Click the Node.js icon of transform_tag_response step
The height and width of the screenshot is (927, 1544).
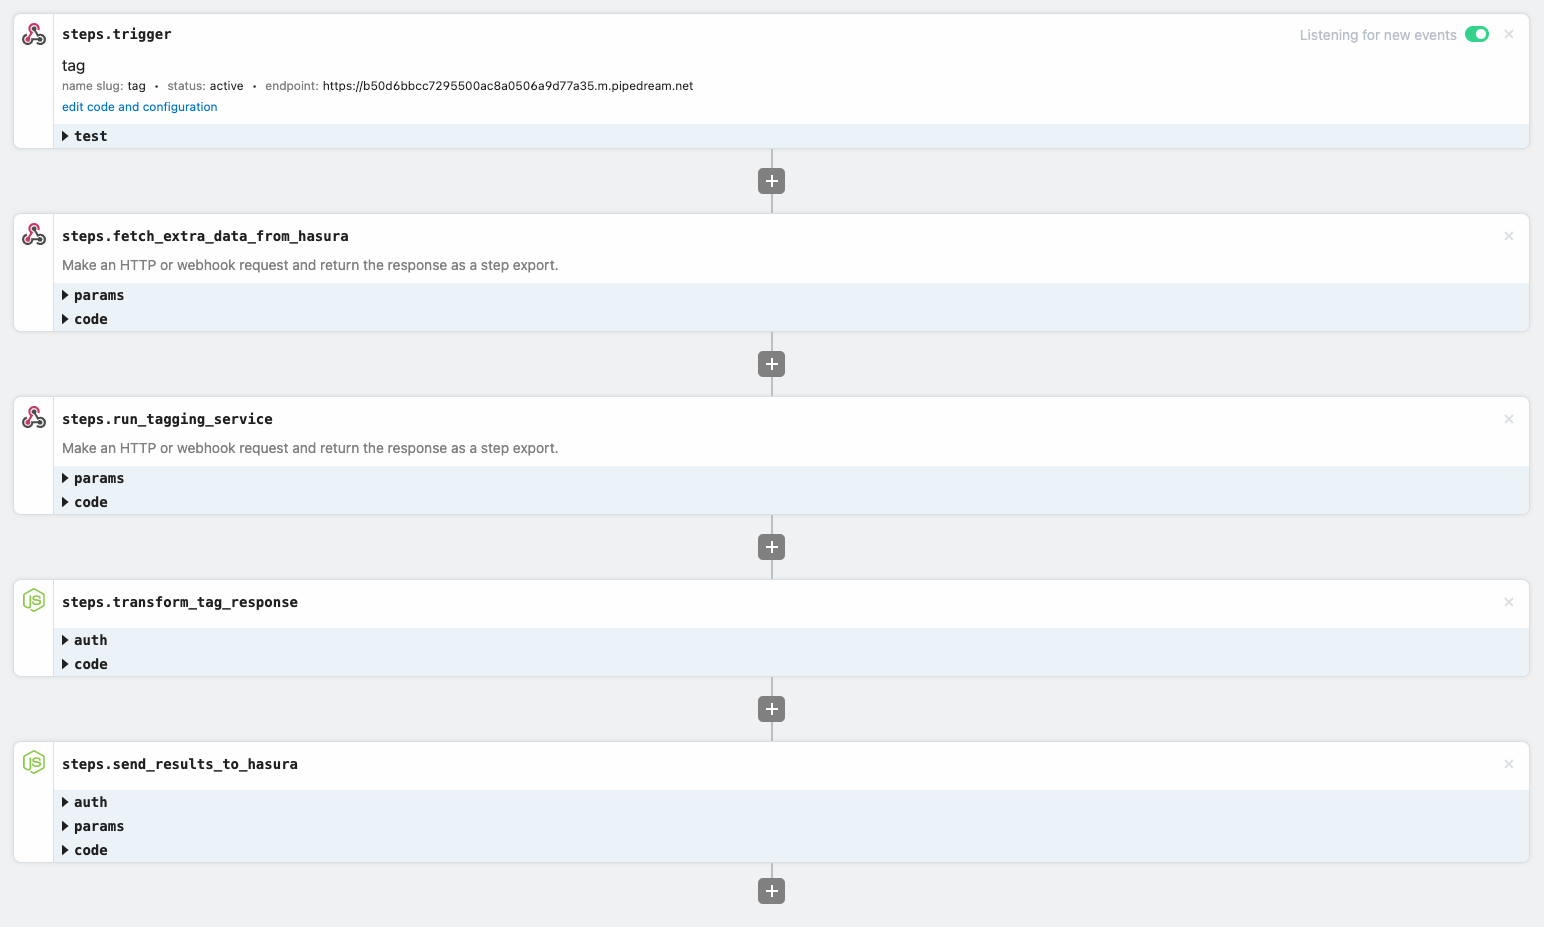[x=34, y=600]
